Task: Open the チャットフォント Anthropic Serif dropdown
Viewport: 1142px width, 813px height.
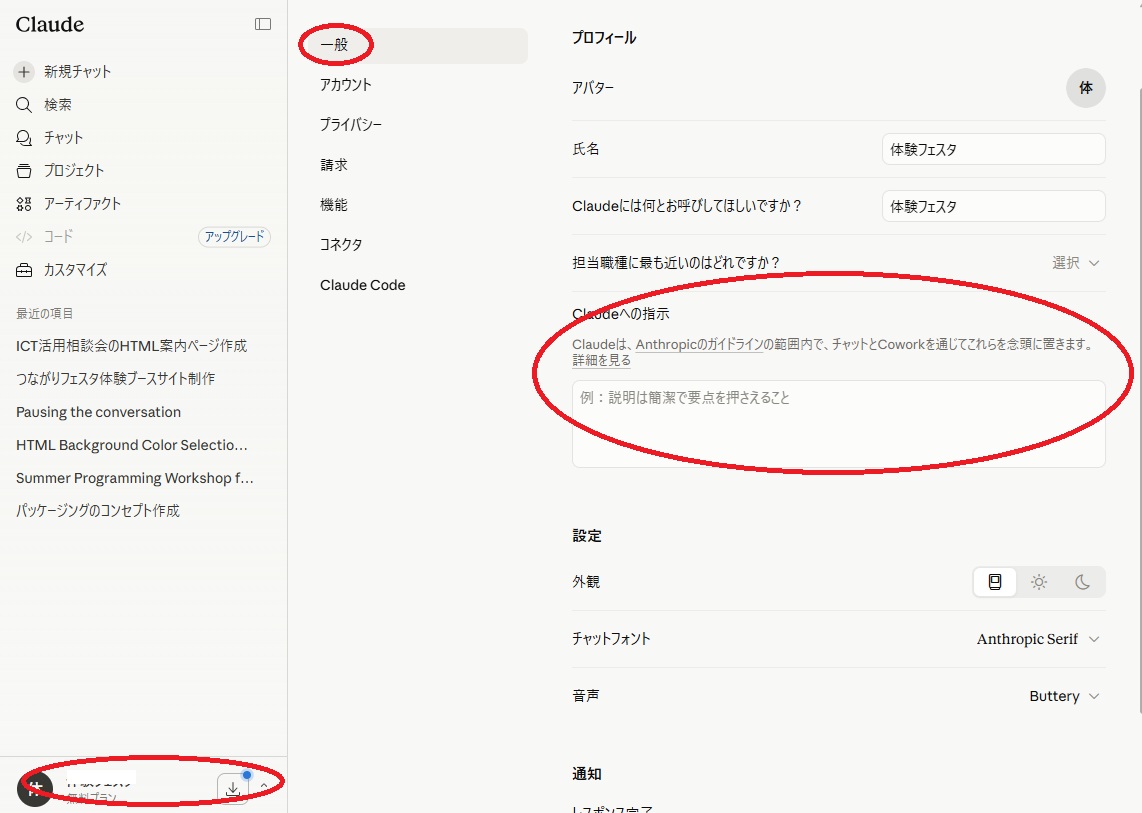Action: pyautogui.click(x=1038, y=639)
